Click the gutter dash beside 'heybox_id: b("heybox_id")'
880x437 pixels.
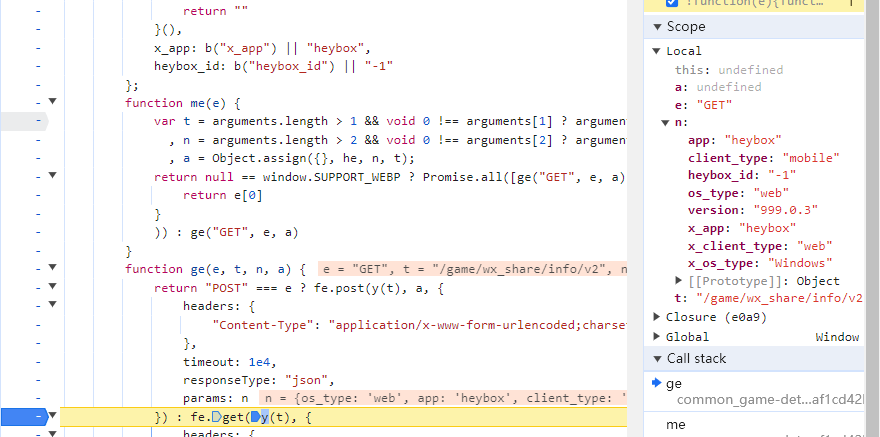pyautogui.click(x=38, y=66)
